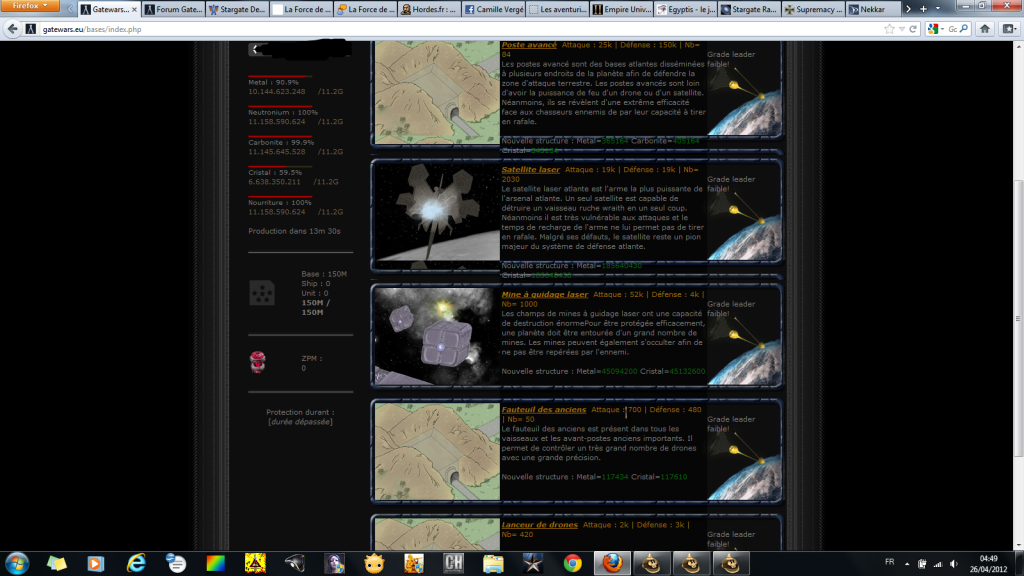1024x576 pixels.
Task: Launch Internet Explorer from the taskbar
Action: pos(135,563)
